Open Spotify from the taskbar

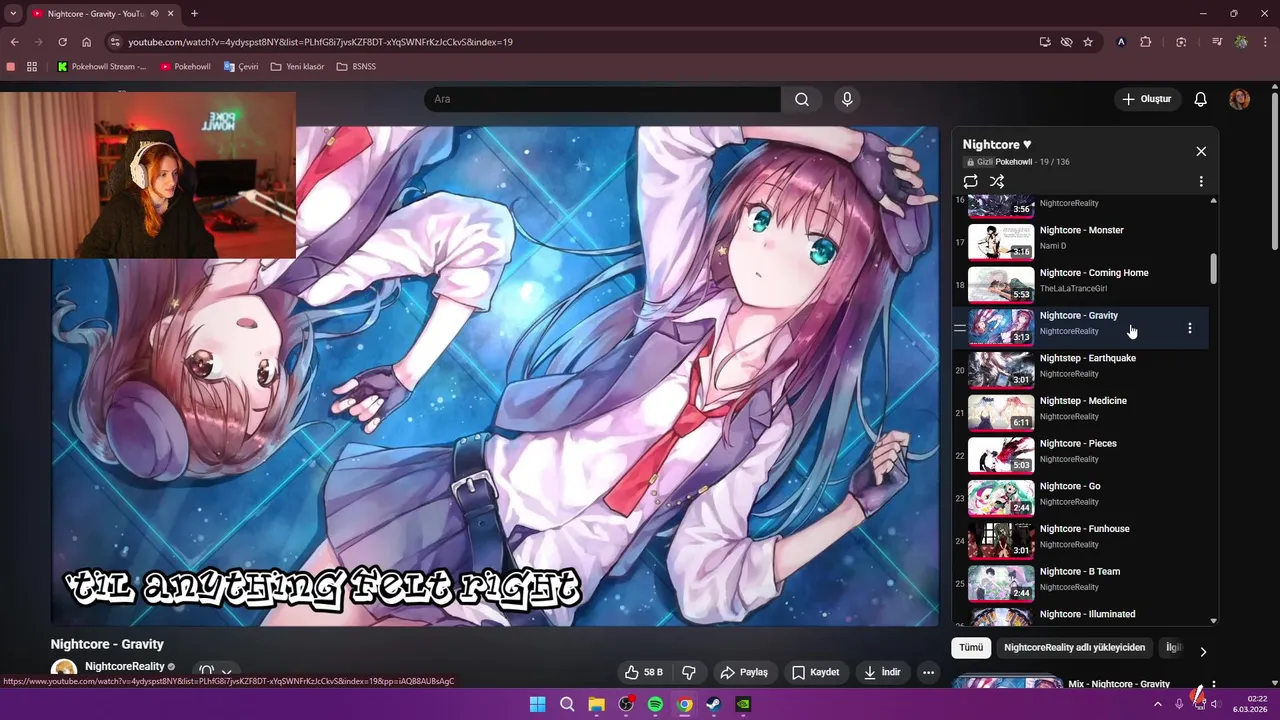[655, 704]
